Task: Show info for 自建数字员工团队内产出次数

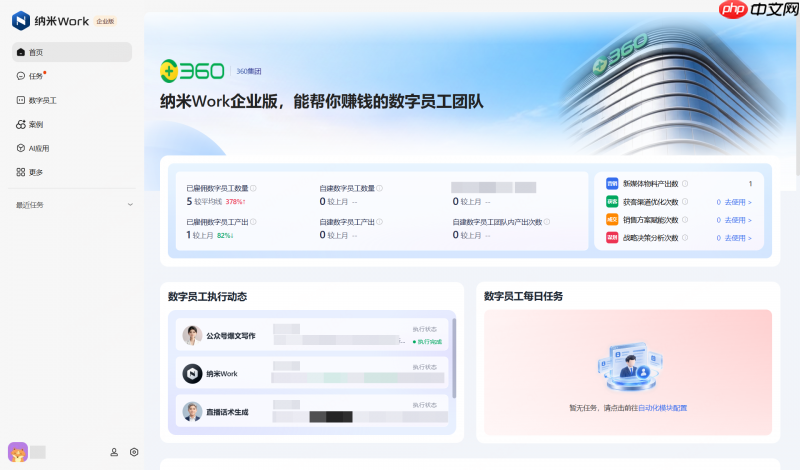Action: tap(547, 222)
